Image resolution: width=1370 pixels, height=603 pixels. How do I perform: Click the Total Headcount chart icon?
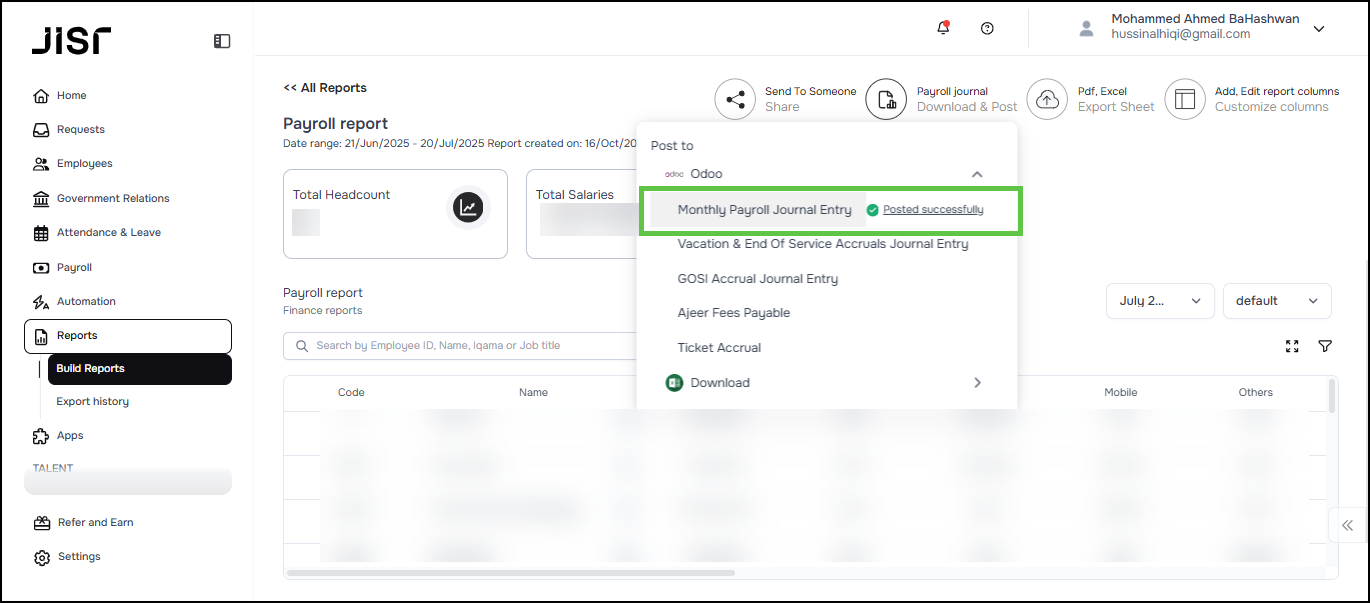click(x=468, y=207)
